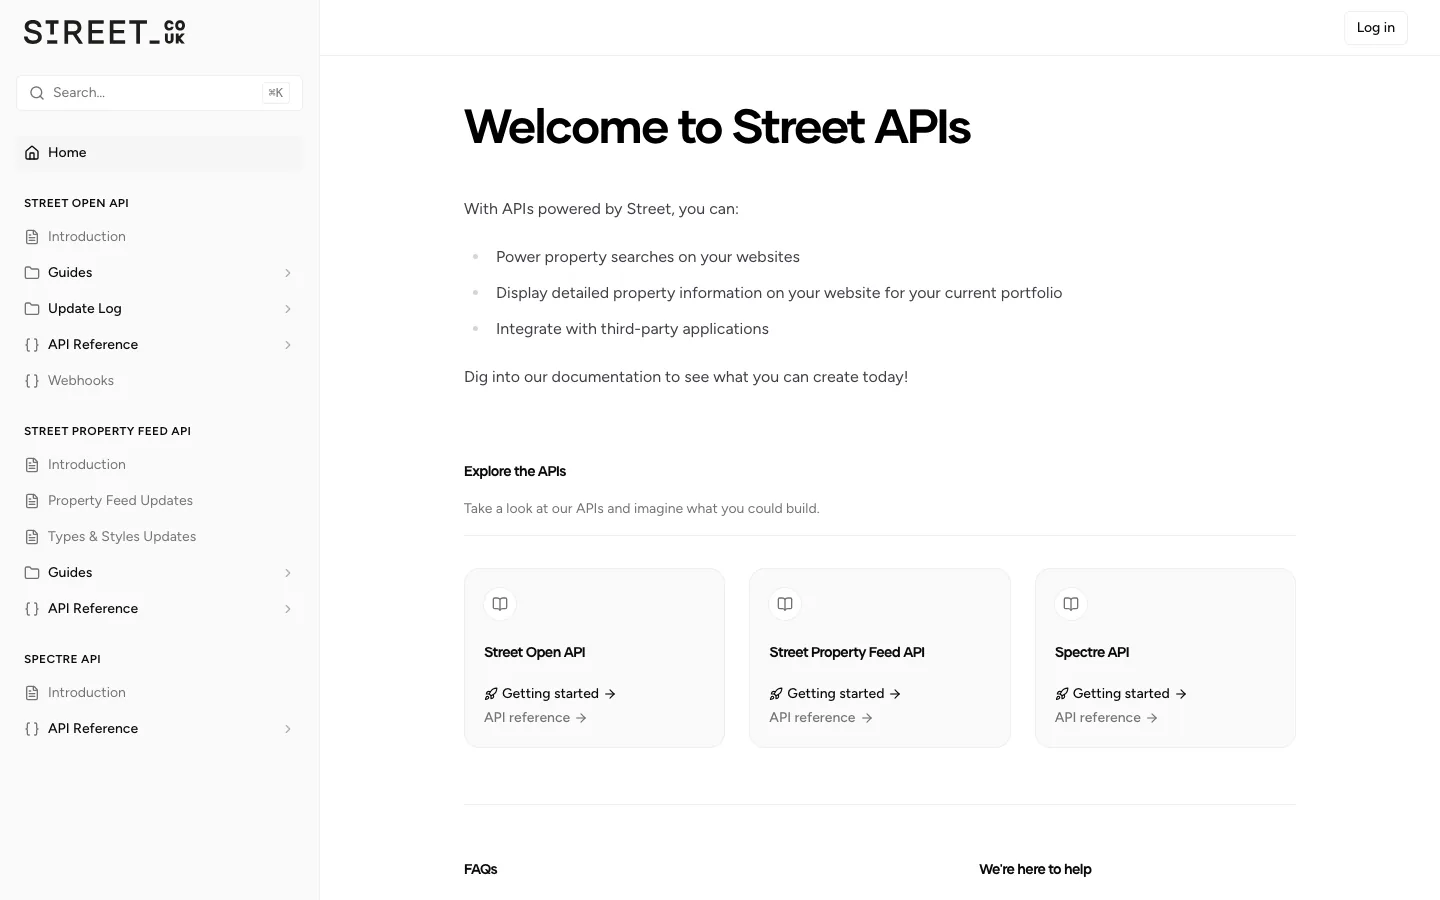
Task: Open Getting started in Spectre API card
Action: [x=1121, y=694]
